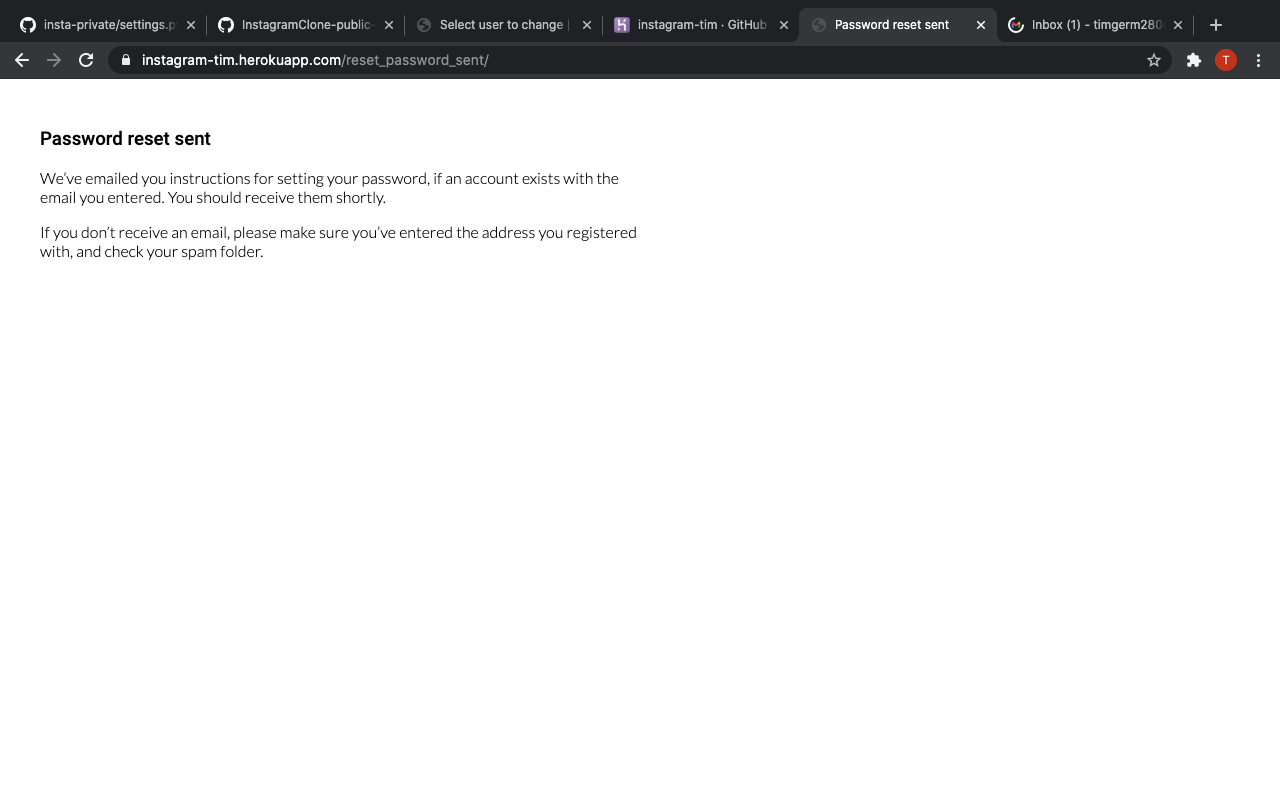View site security lock info
1280x800 pixels.
(126, 60)
